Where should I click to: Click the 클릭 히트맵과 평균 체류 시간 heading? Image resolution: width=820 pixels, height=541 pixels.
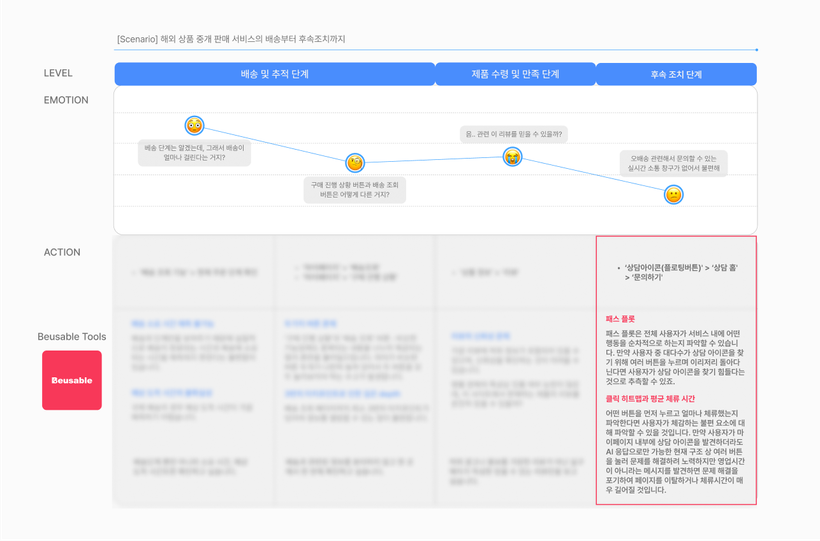tap(650, 399)
